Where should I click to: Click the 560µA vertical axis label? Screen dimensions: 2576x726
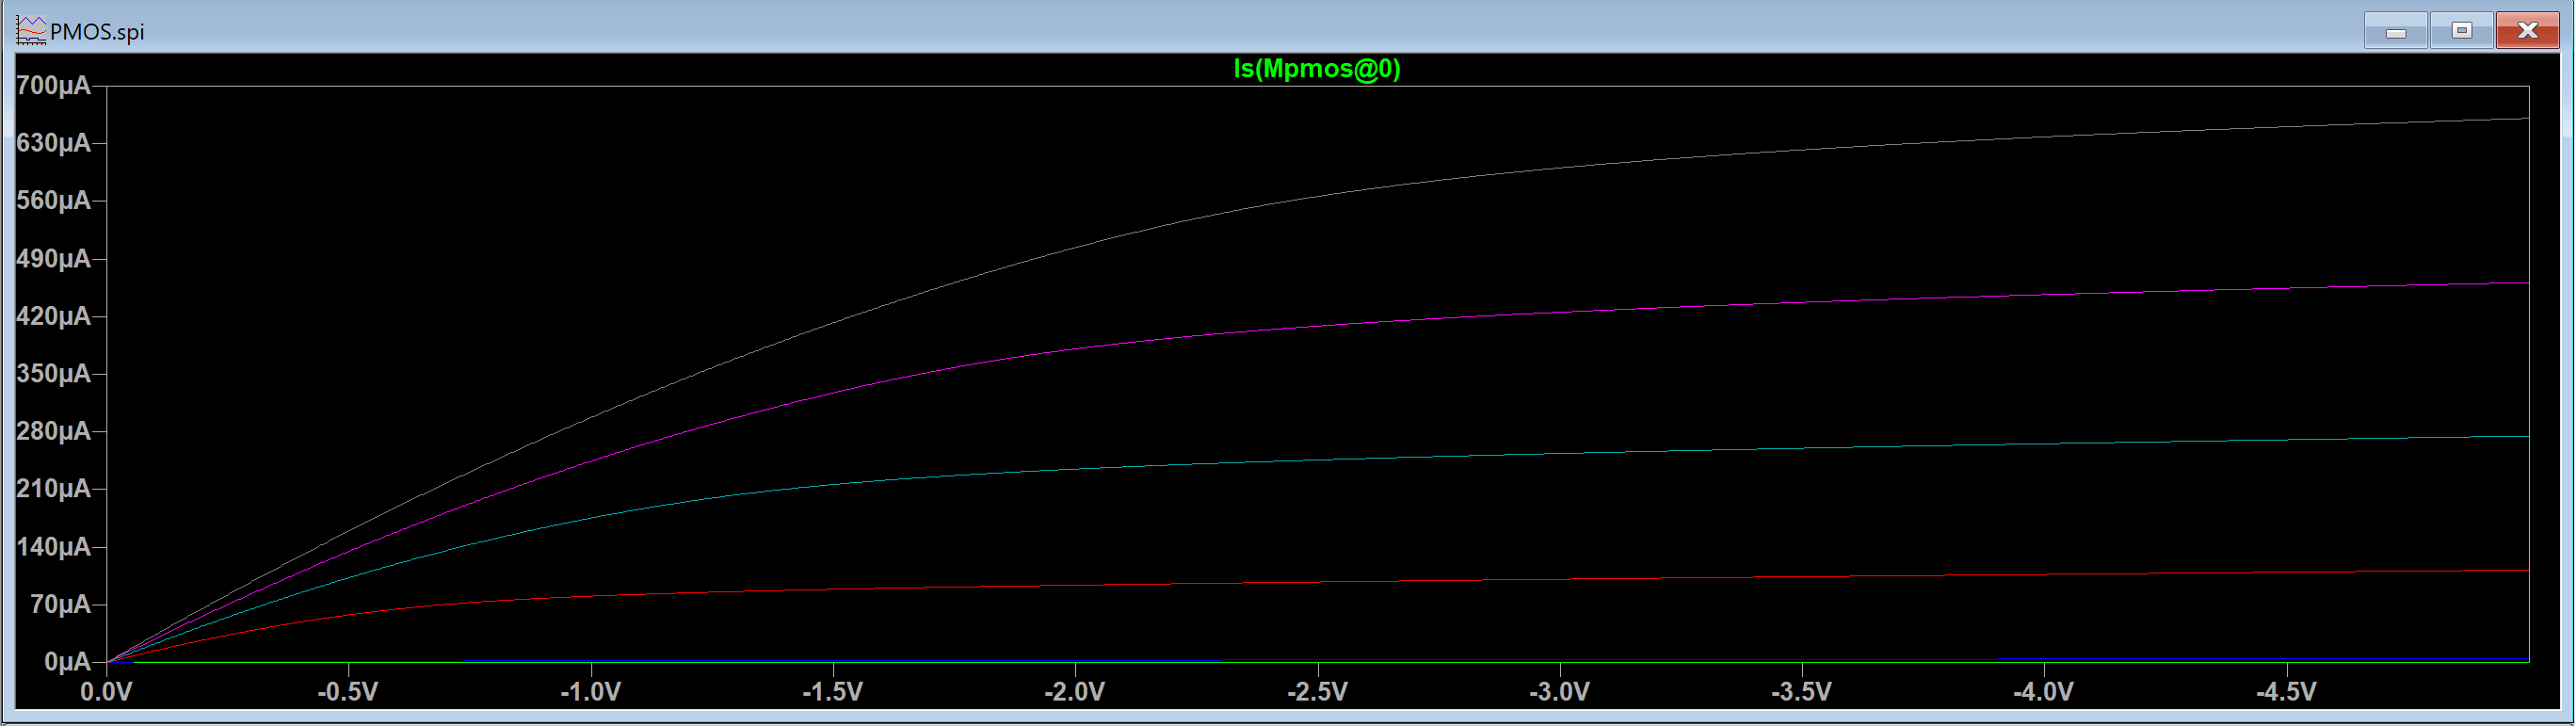click(53, 201)
